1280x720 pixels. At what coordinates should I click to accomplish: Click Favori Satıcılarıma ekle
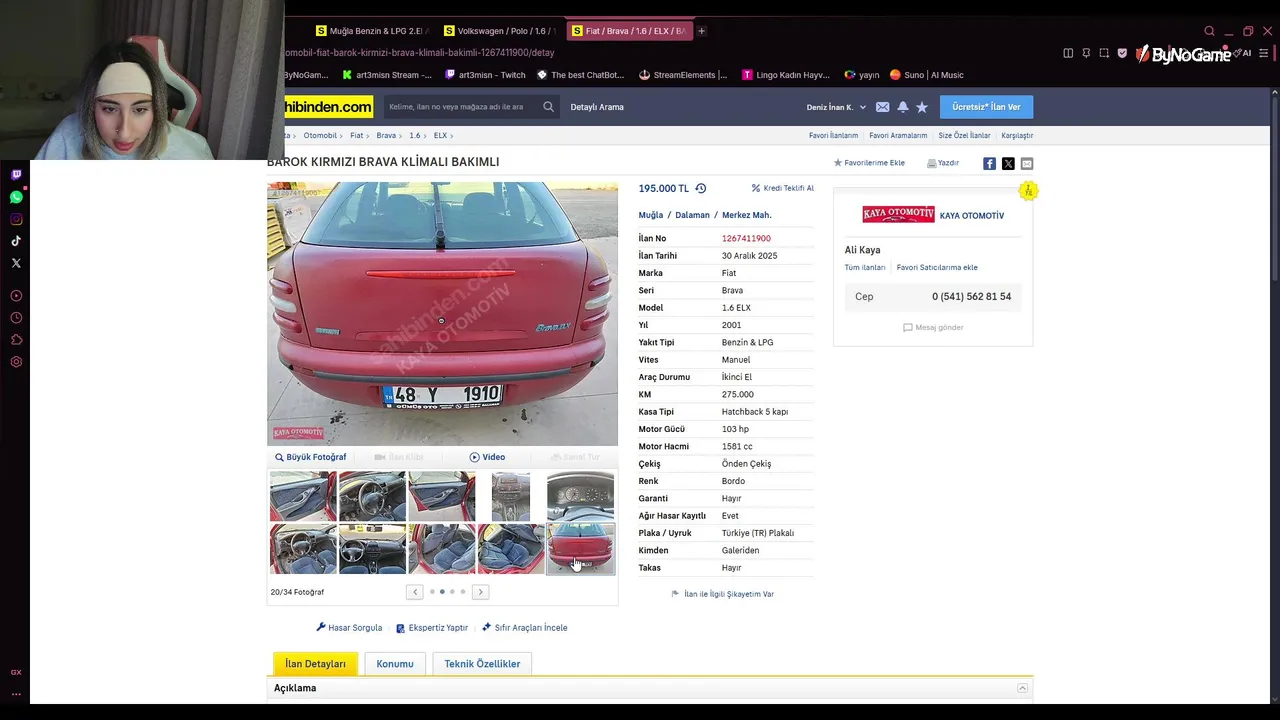tap(937, 267)
